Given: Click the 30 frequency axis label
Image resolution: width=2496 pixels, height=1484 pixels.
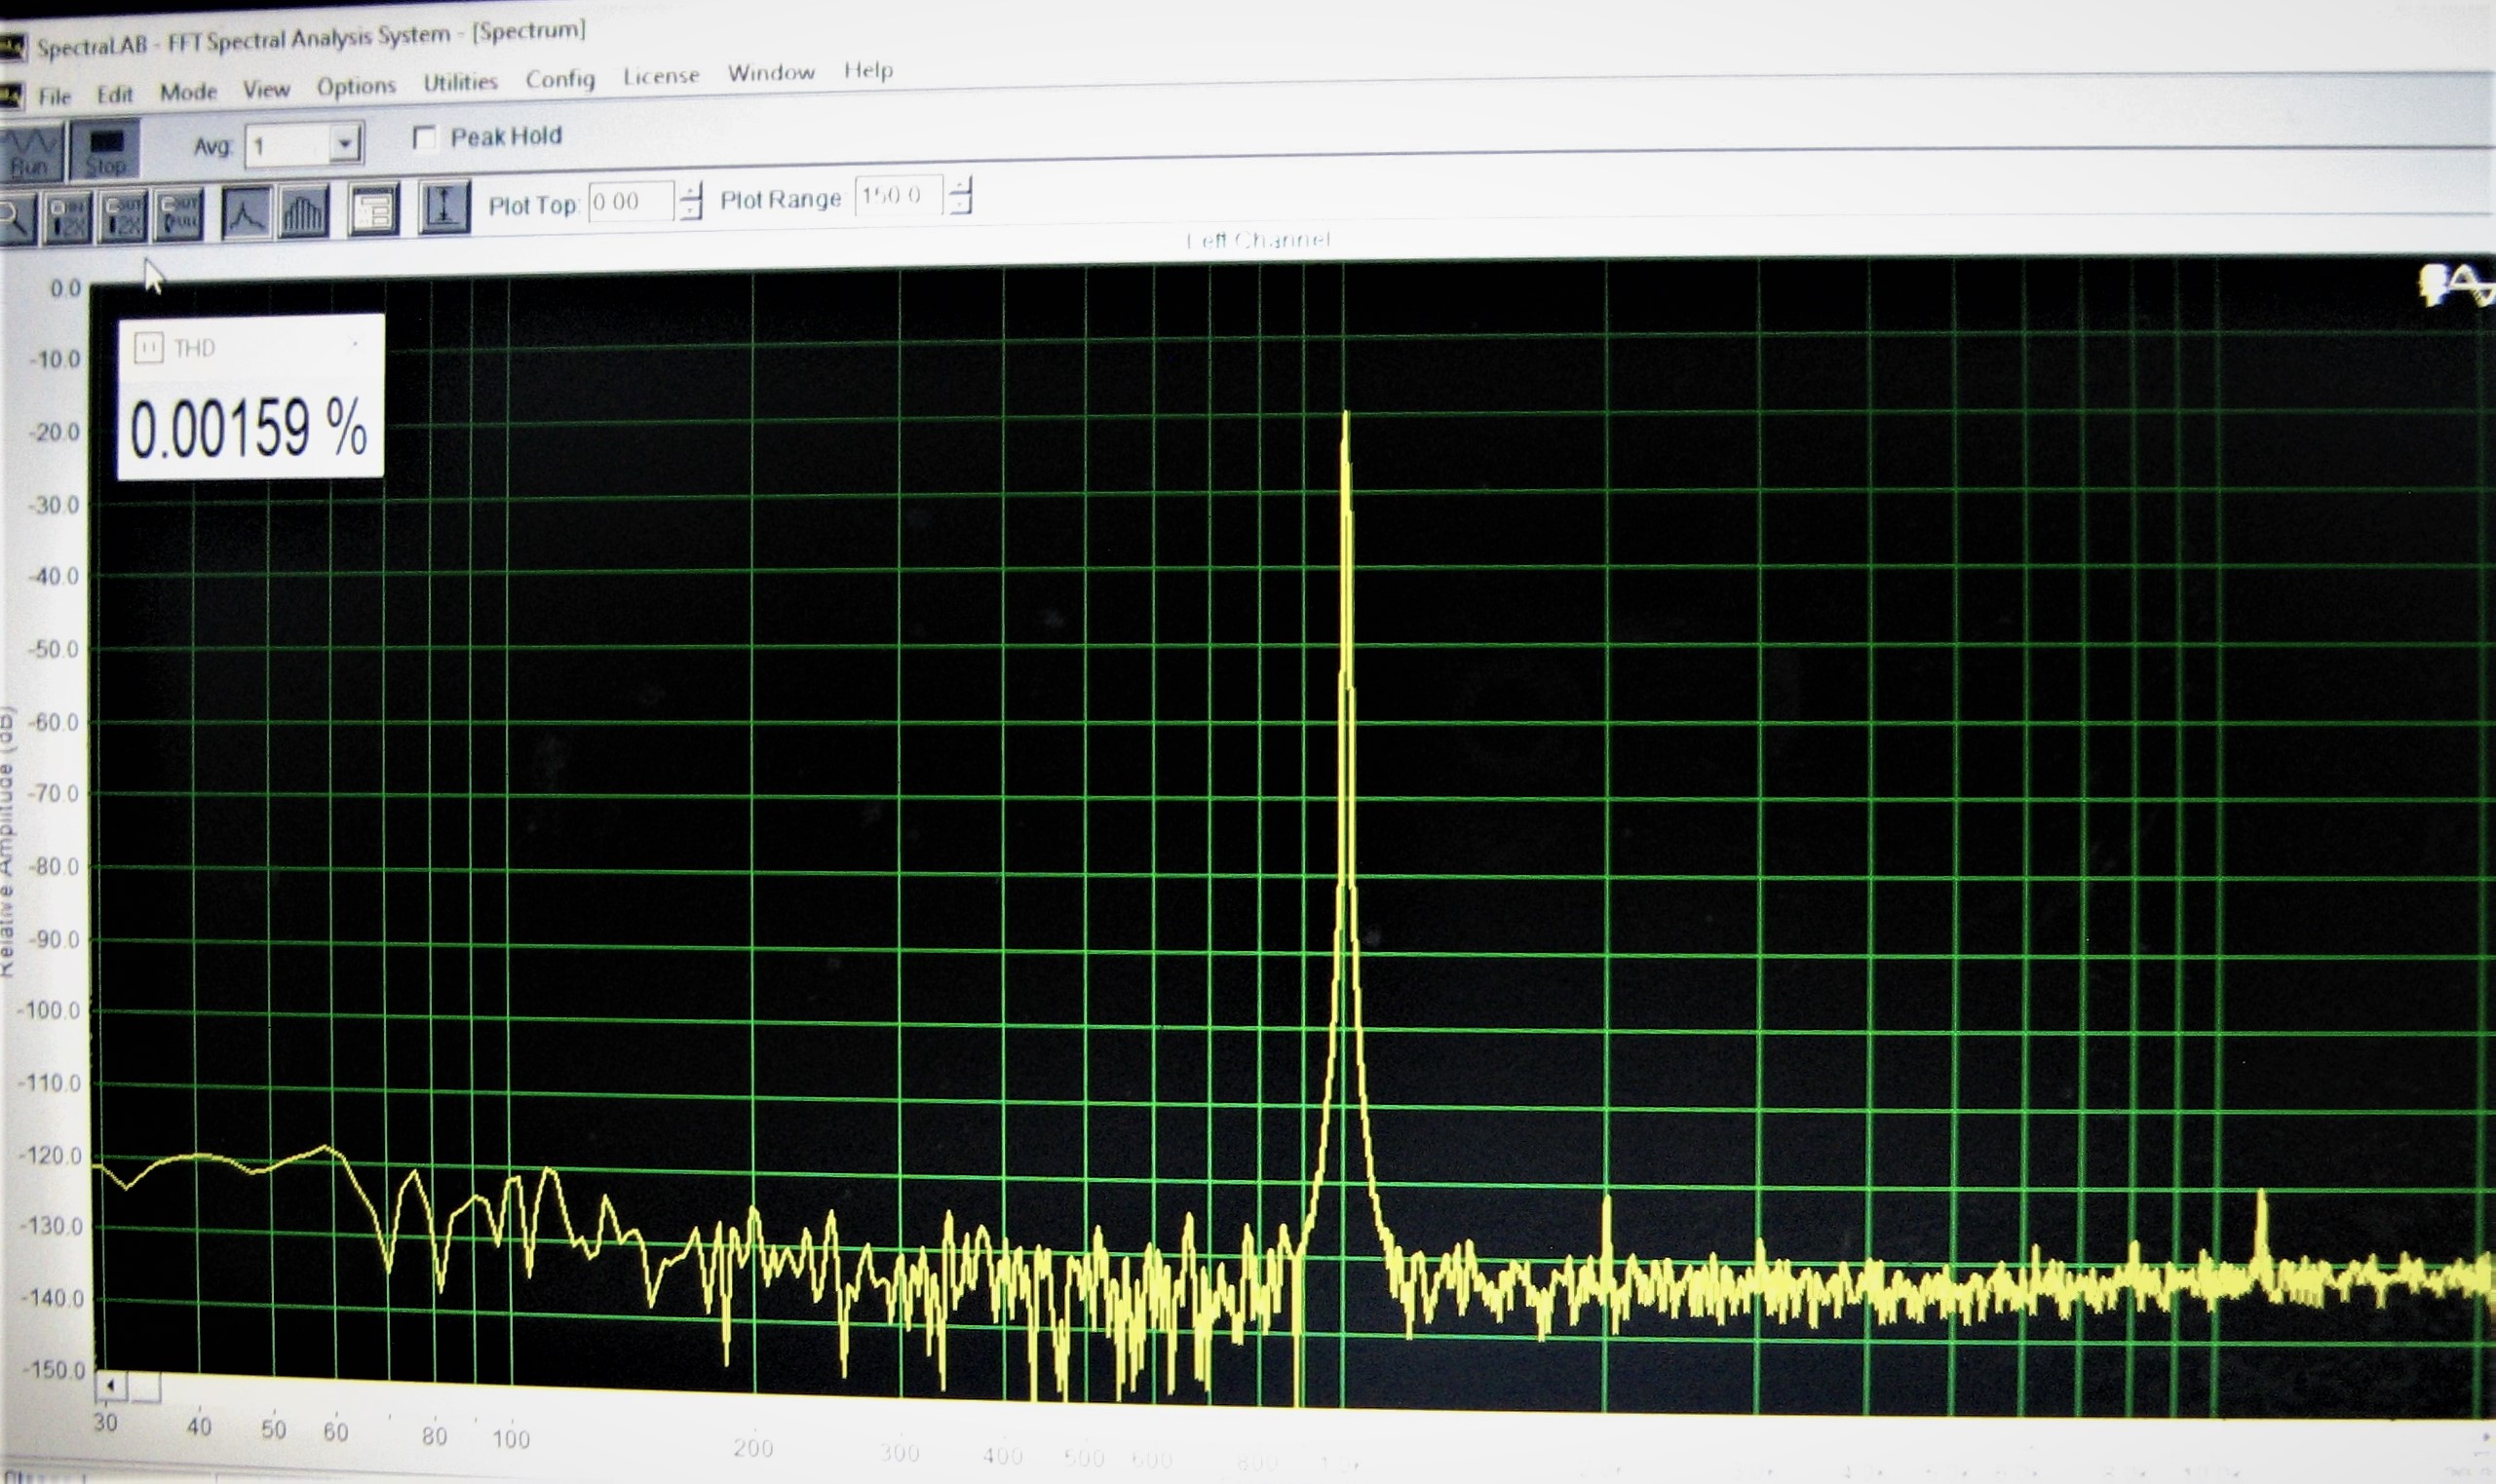Looking at the screenshot, I should [x=105, y=1423].
